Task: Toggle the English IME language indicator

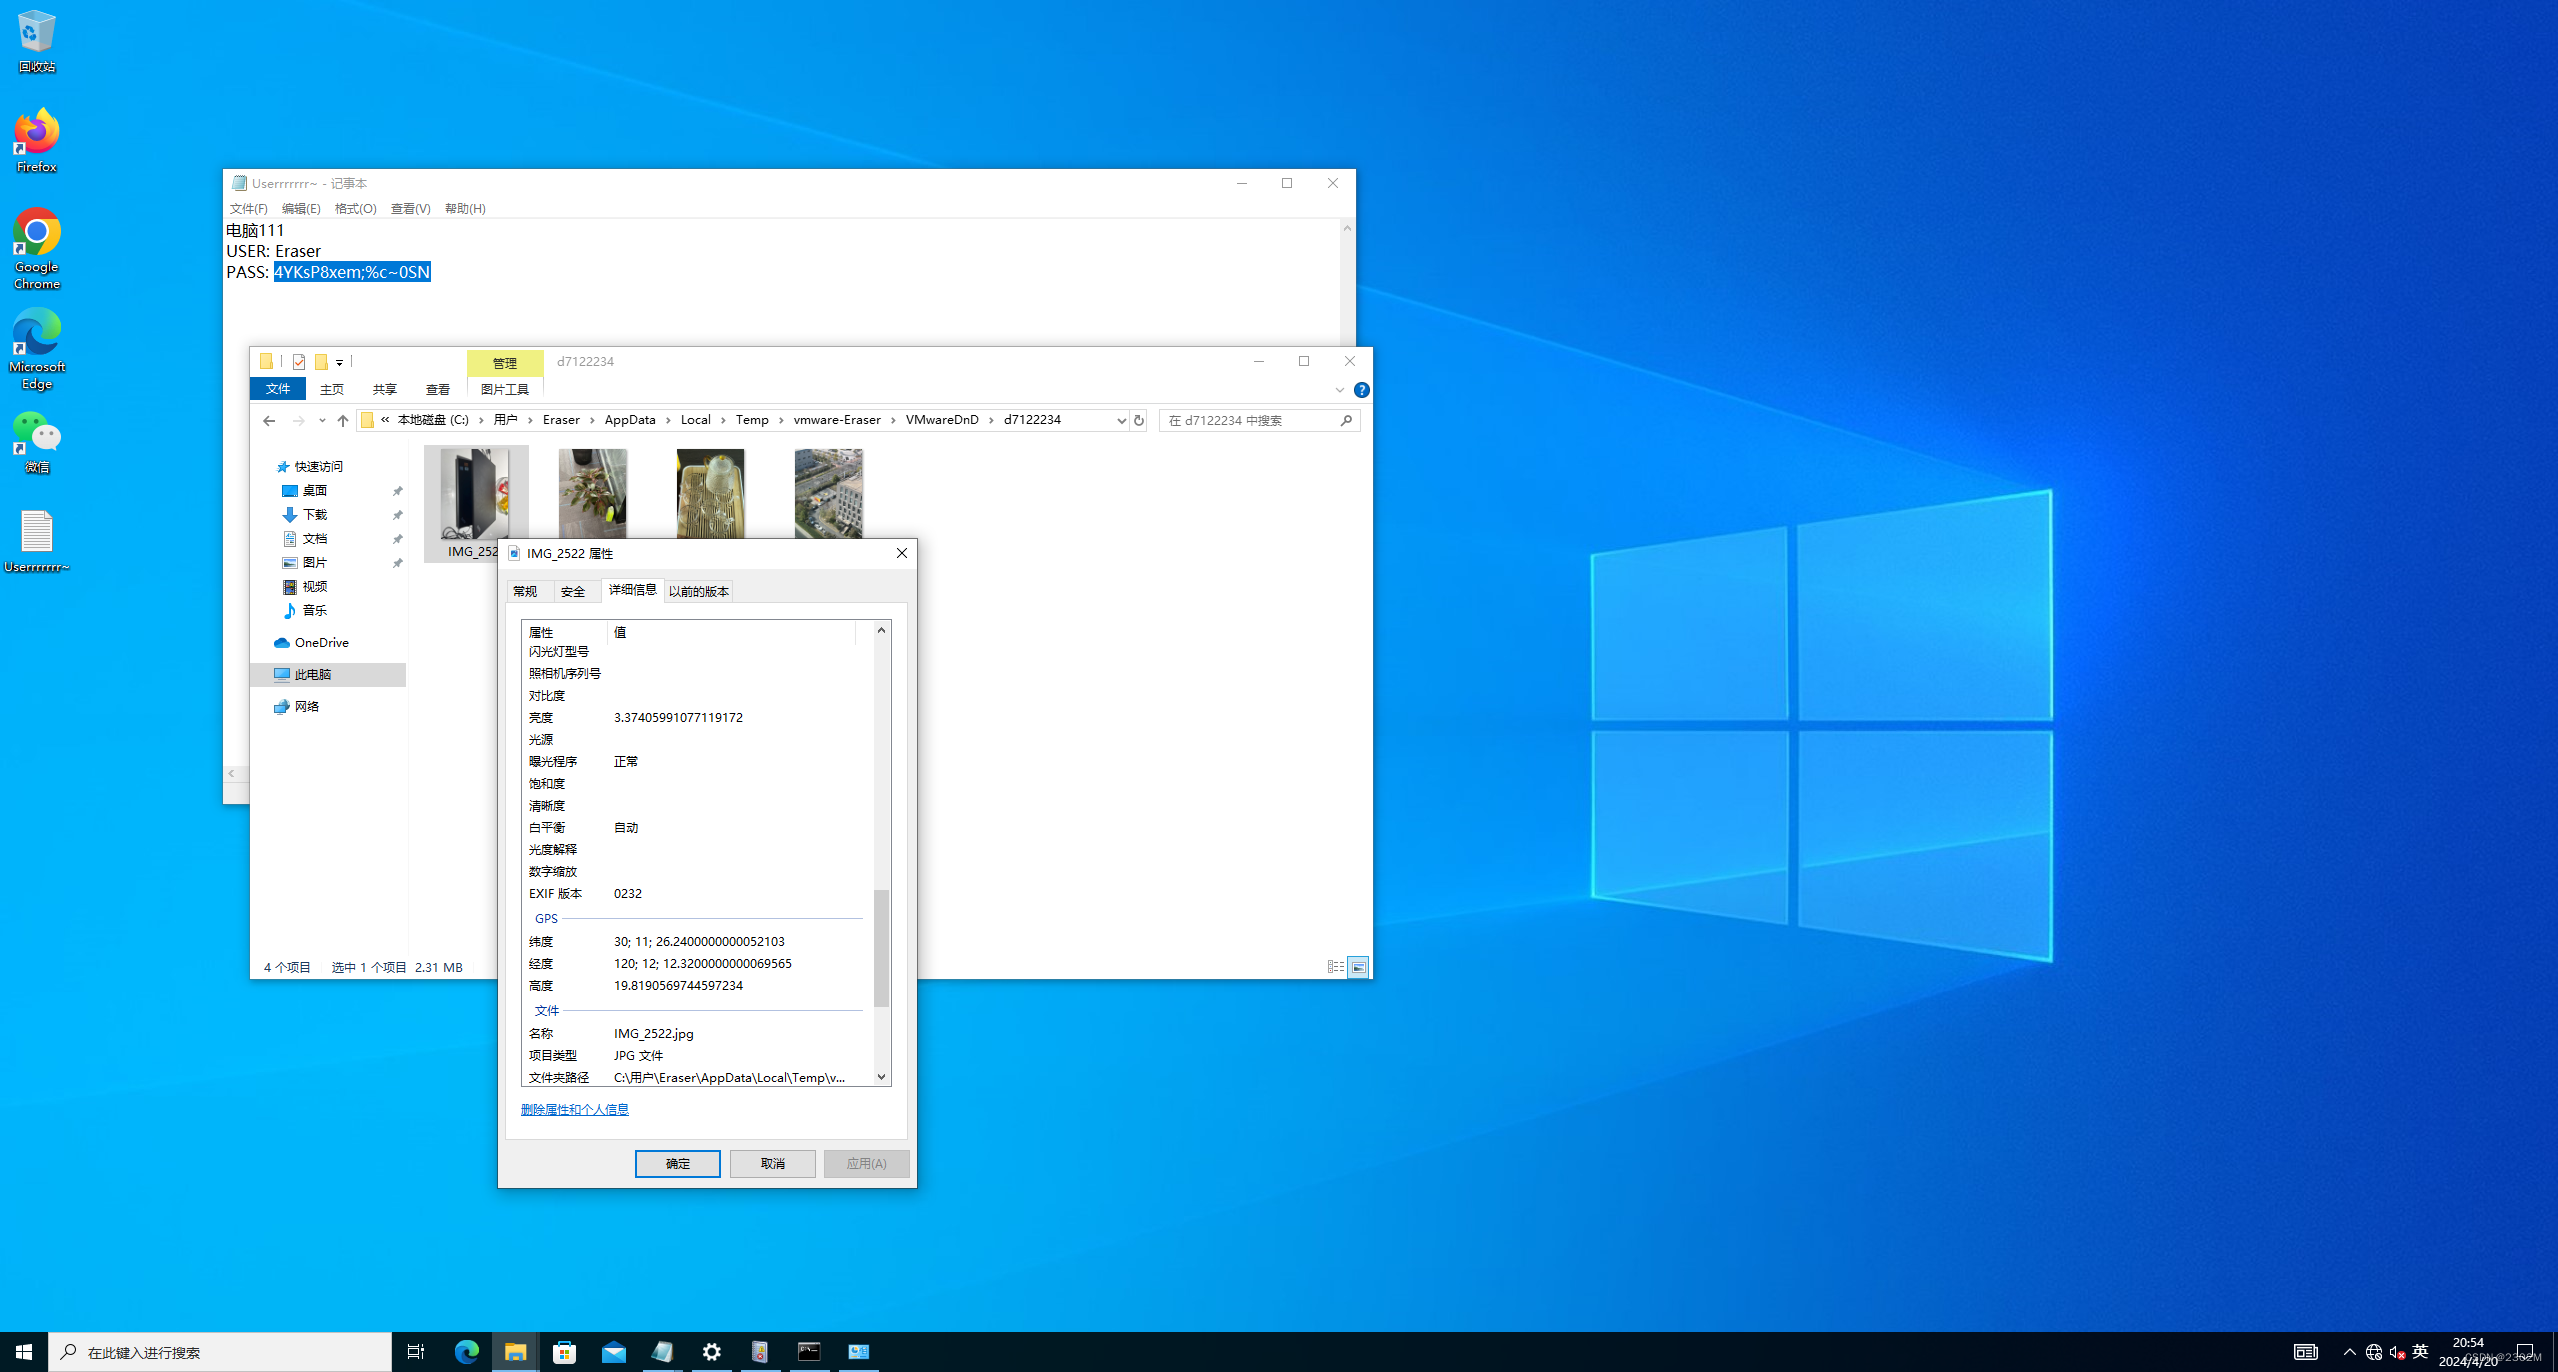Action: [2420, 1352]
